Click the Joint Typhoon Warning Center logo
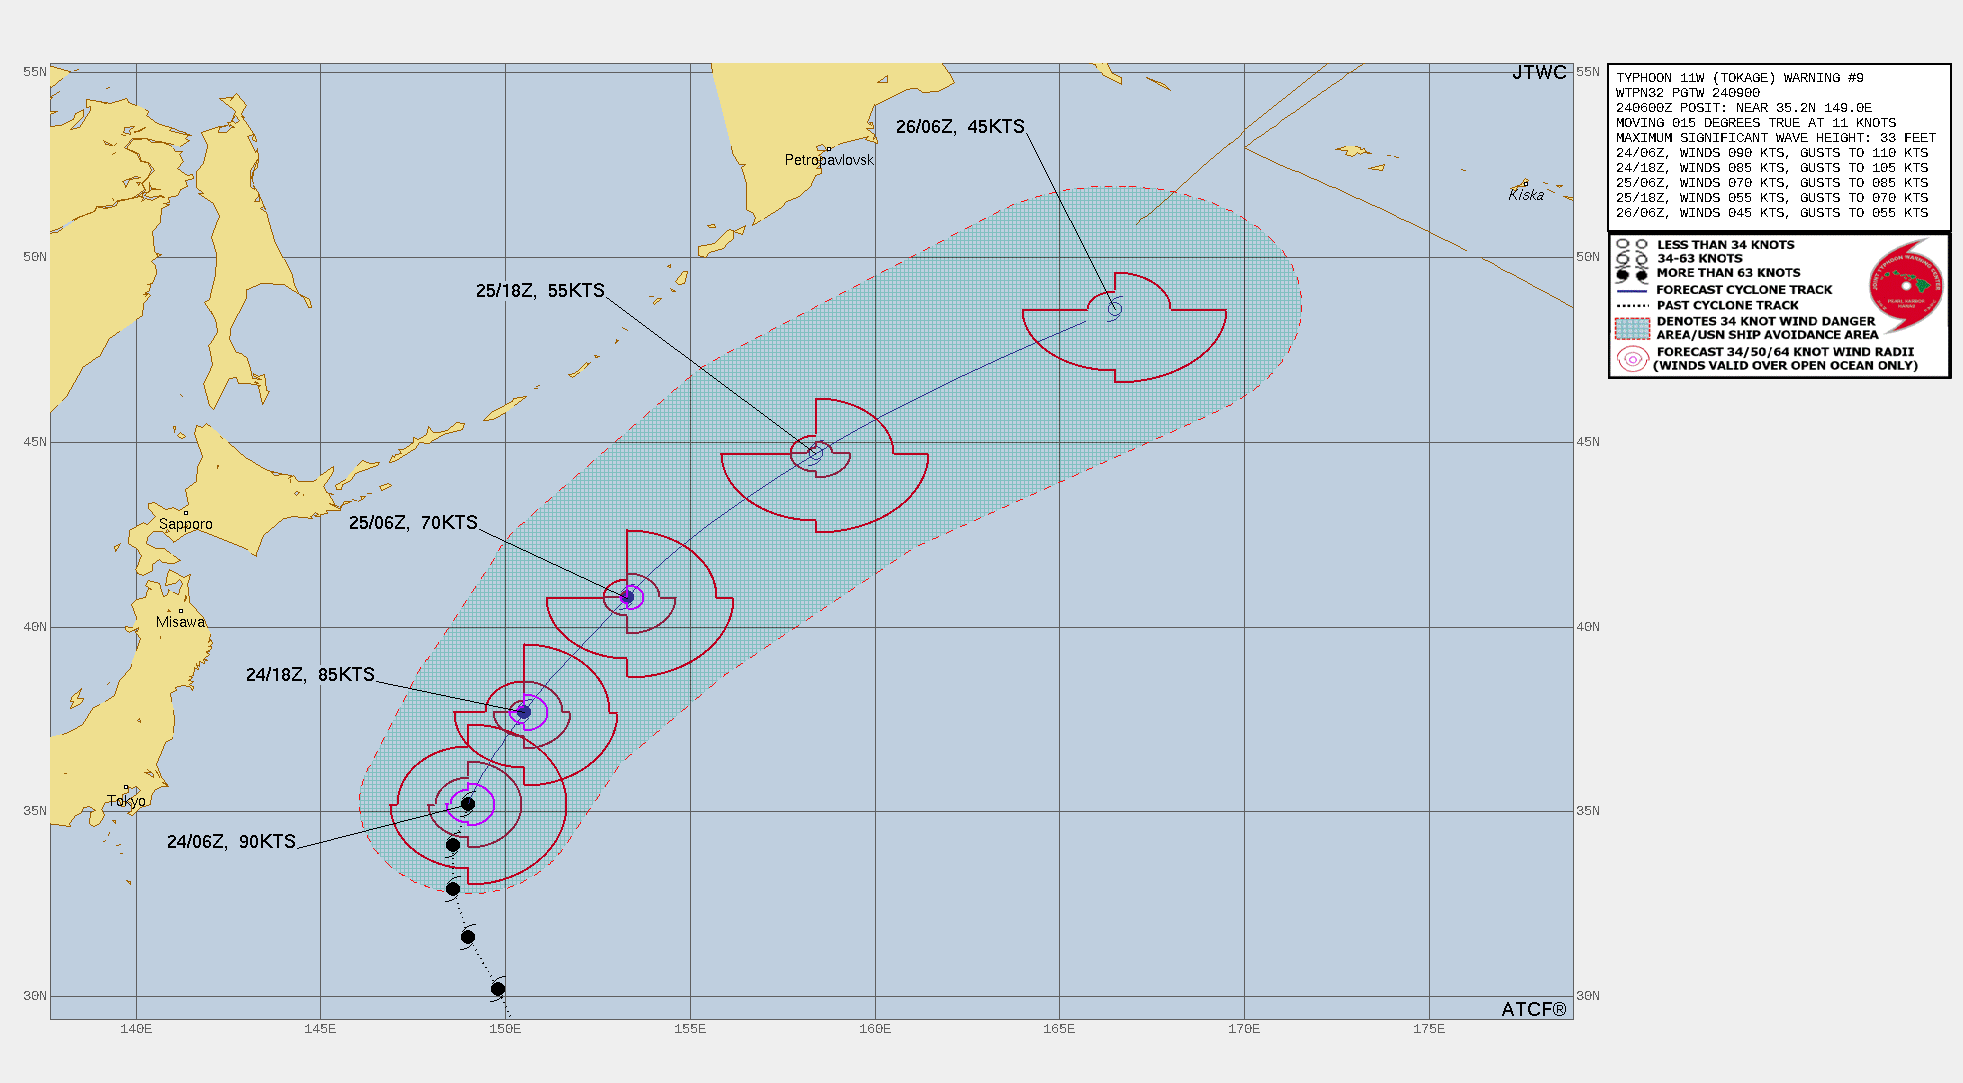The height and width of the screenshot is (1083, 1963). [1906, 284]
